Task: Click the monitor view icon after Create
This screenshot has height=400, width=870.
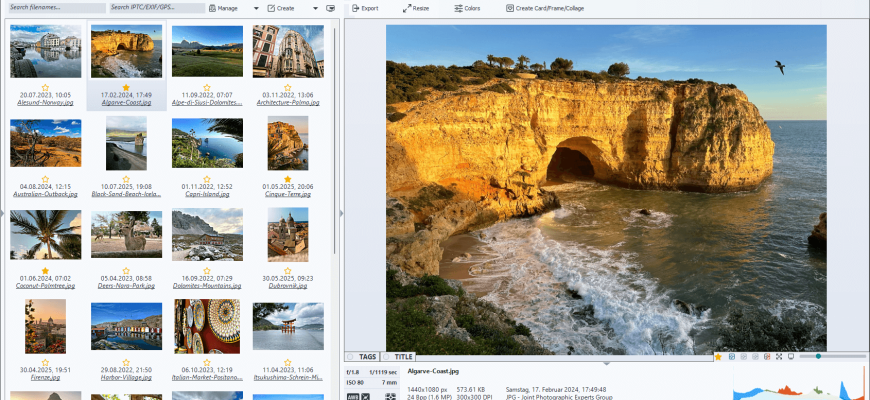Action: 330,8
